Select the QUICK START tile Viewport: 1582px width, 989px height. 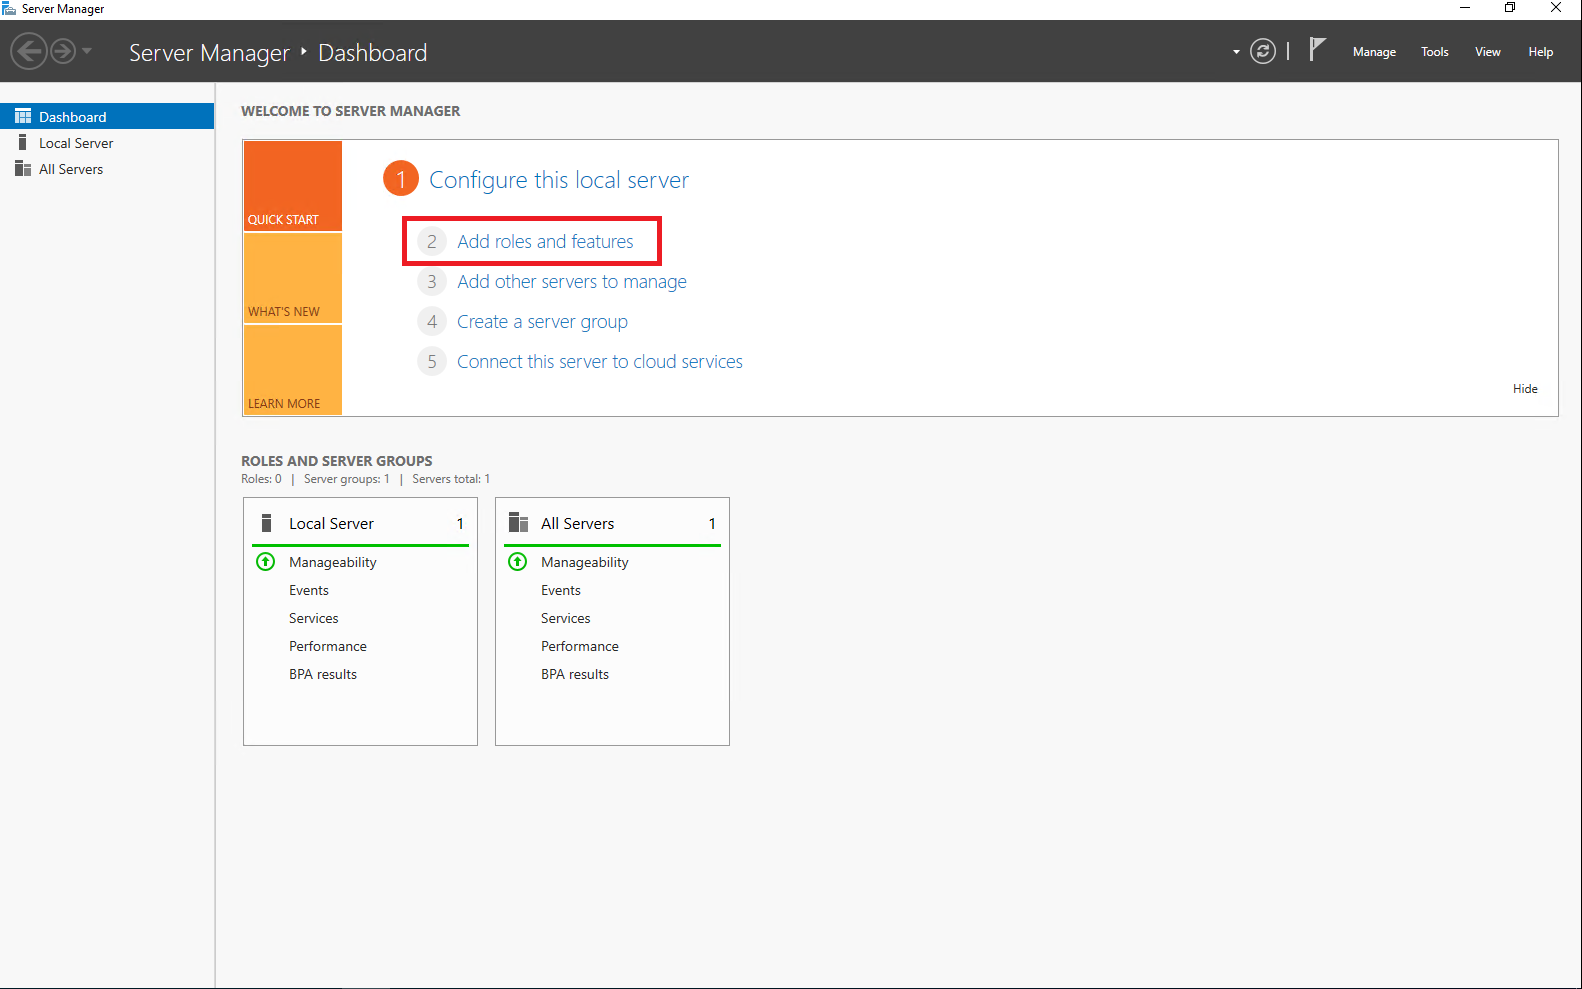tap(292, 186)
